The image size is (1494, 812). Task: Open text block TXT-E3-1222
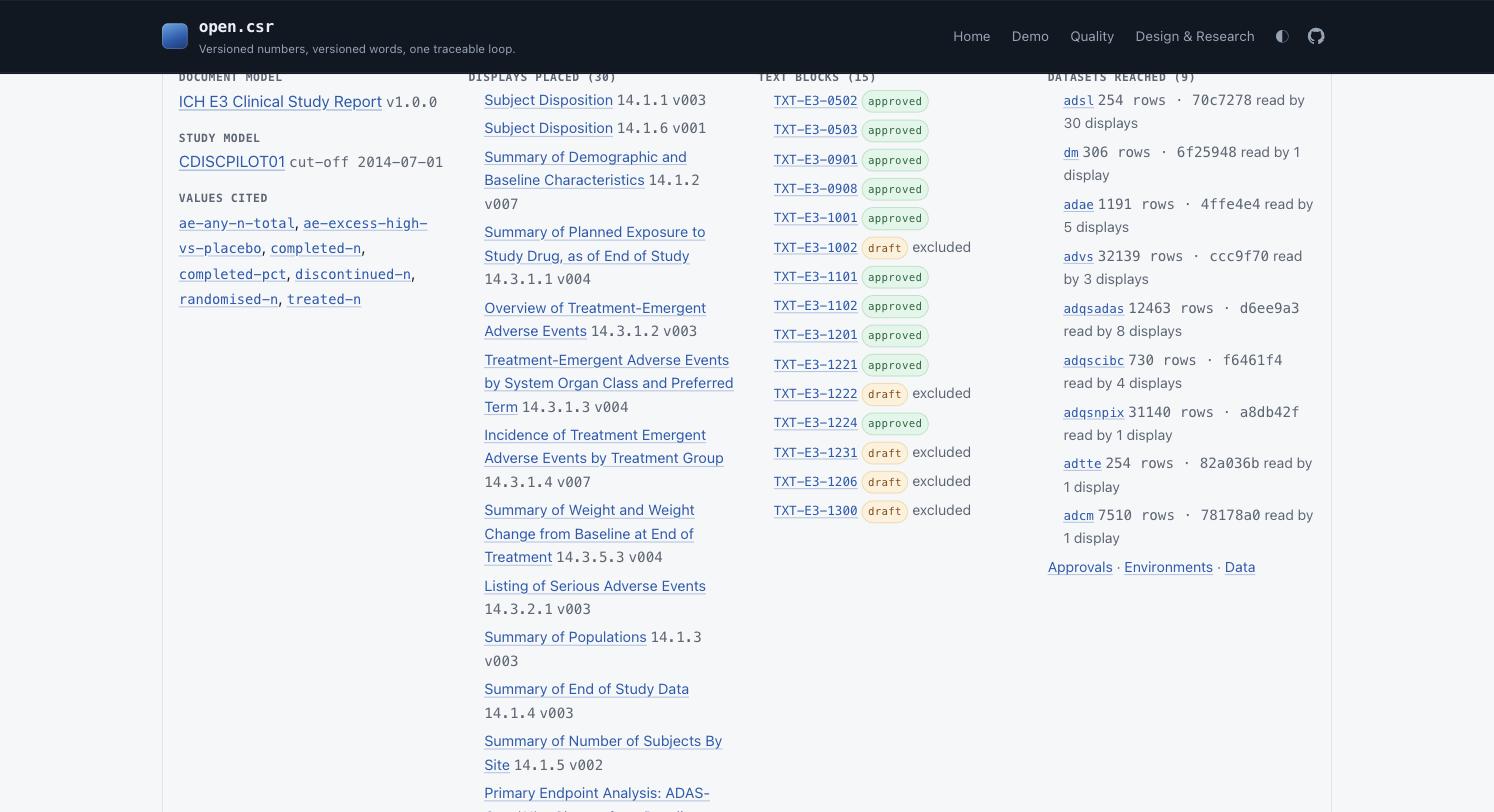click(x=815, y=393)
